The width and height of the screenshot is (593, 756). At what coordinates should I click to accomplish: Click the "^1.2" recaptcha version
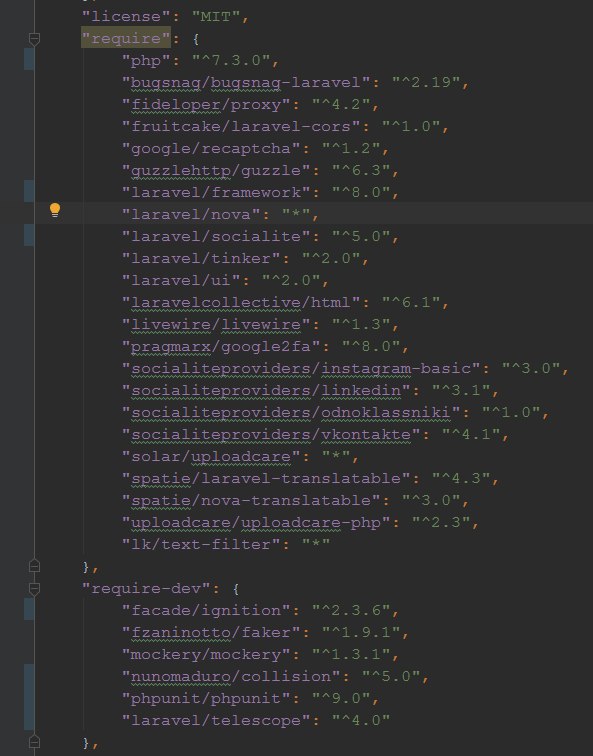click(x=351, y=148)
